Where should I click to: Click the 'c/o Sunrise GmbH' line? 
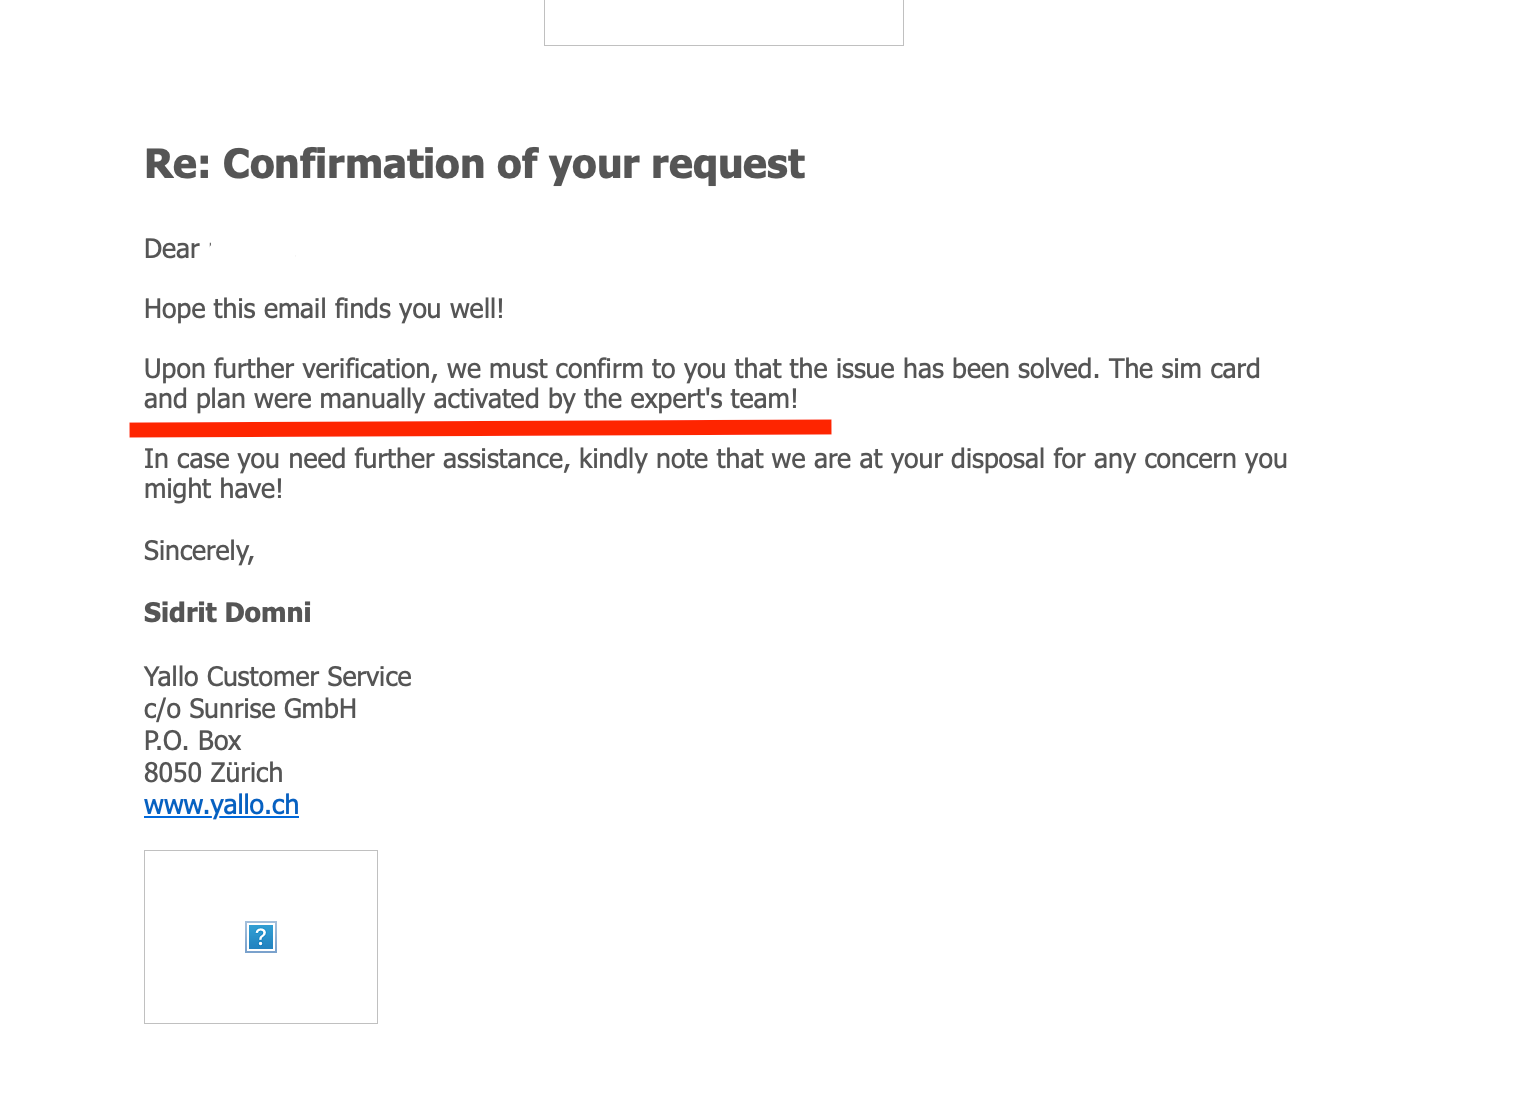pyautogui.click(x=250, y=709)
